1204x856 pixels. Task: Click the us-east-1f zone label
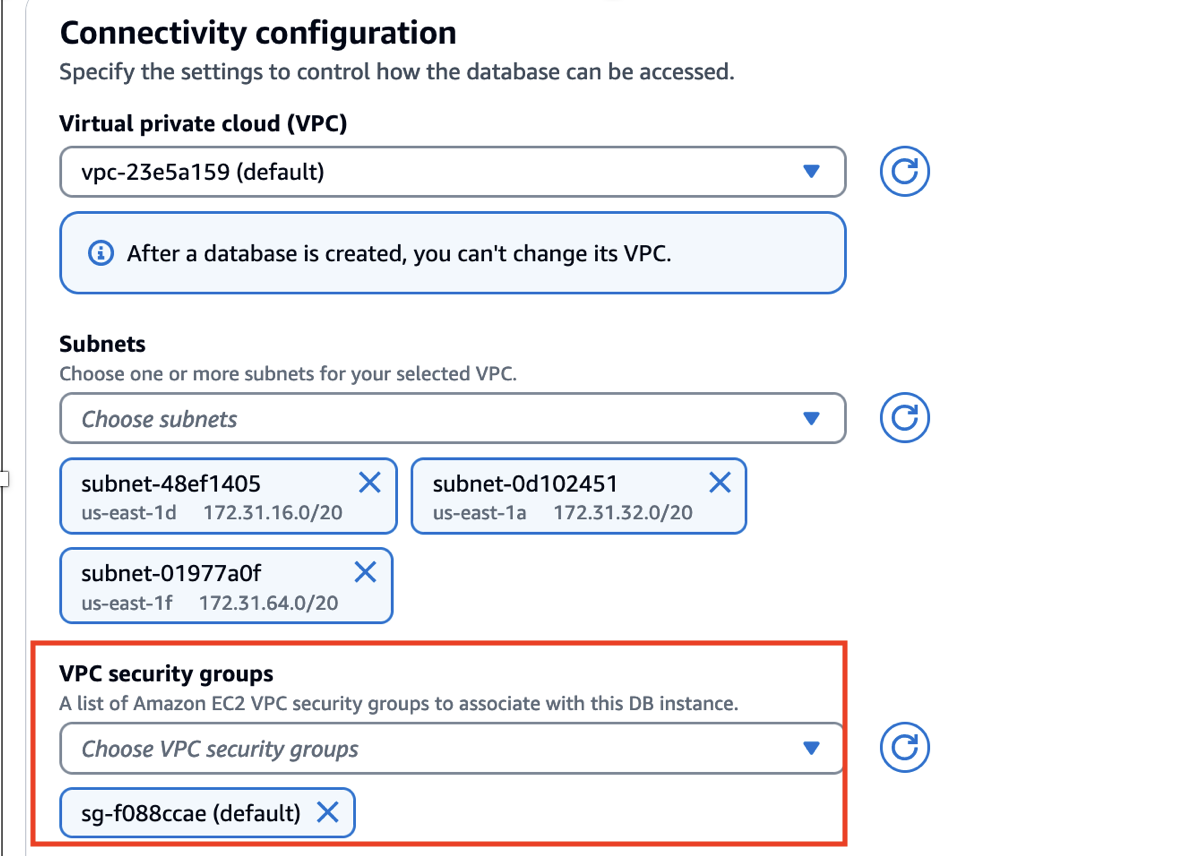coord(127,603)
